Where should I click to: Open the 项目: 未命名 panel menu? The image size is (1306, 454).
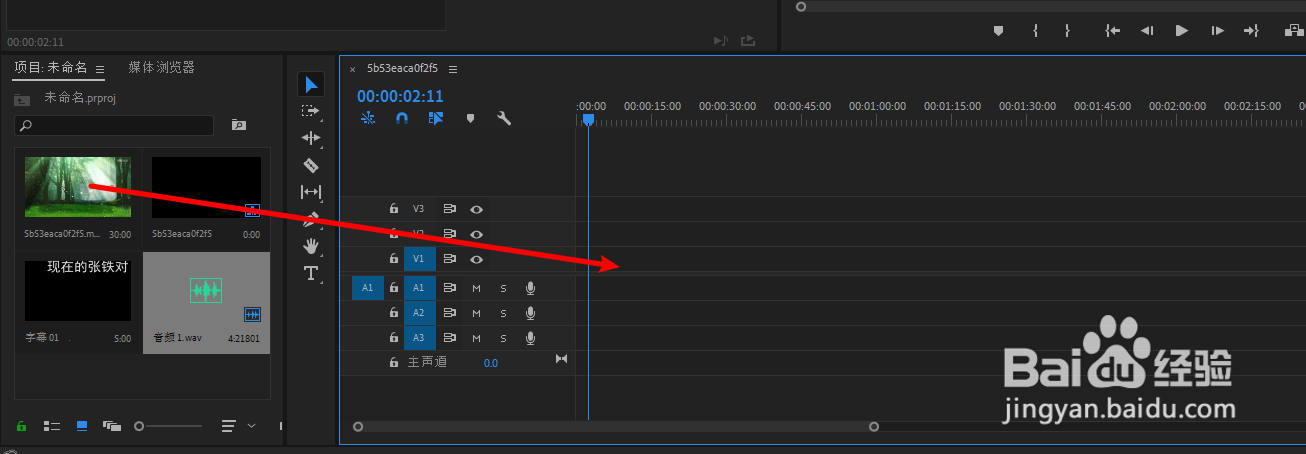coord(100,69)
